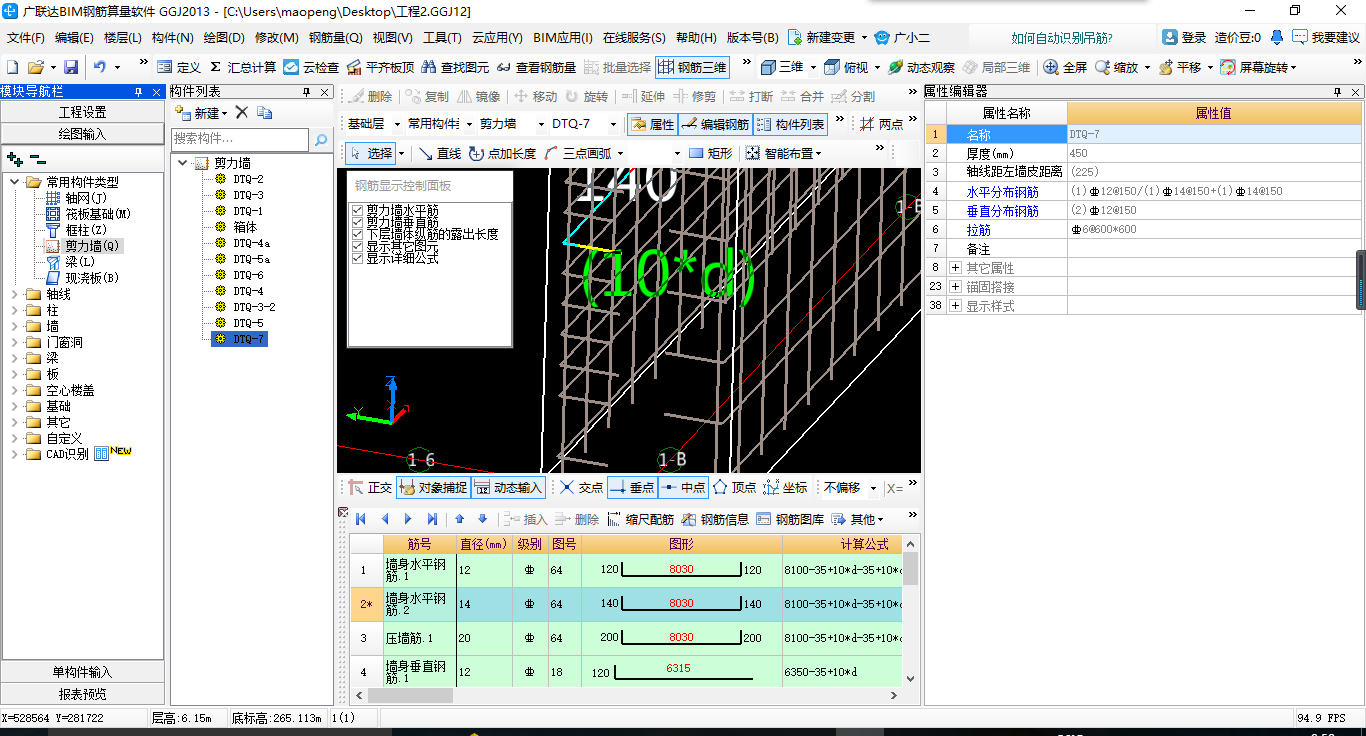Toggle 剪力墙水平筋 checkbox
The width and height of the screenshot is (1366, 736).
click(358, 211)
